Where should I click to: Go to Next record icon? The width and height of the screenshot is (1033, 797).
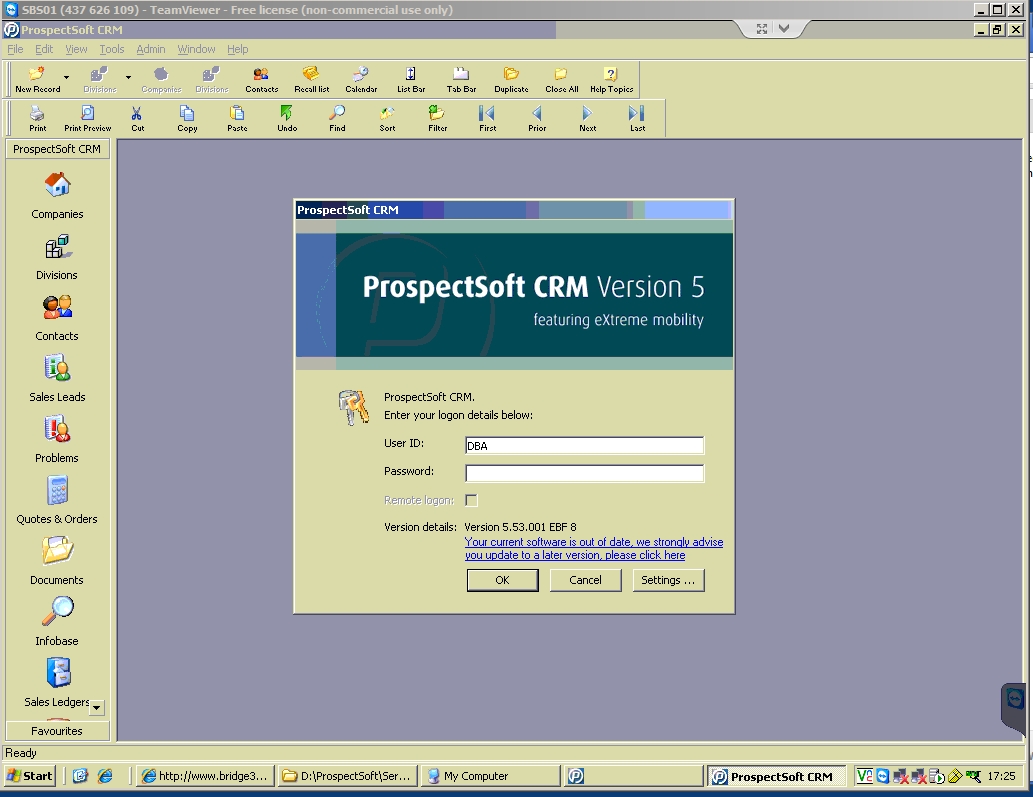click(x=588, y=119)
